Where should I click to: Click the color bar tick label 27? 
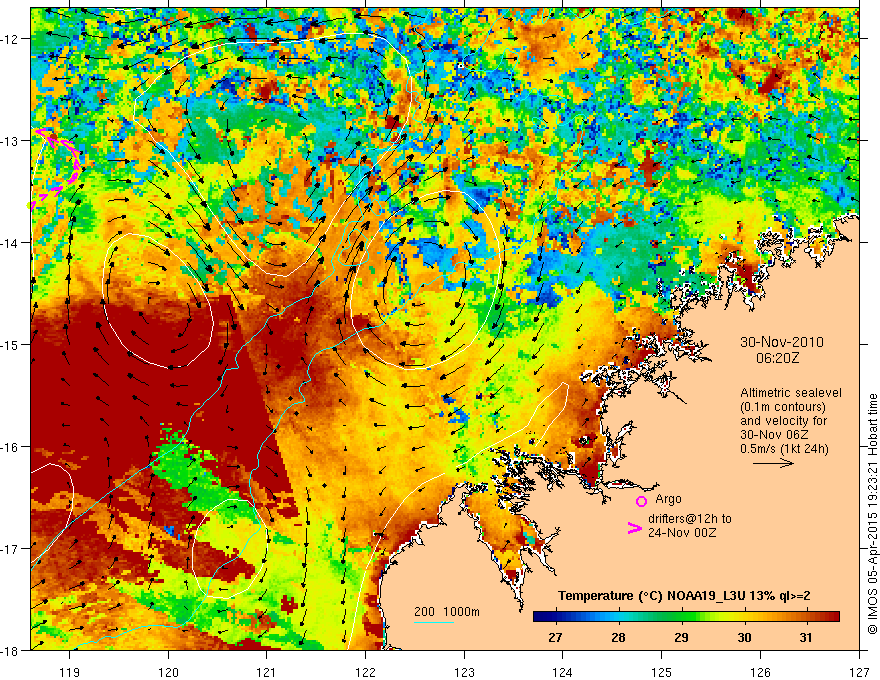point(555,638)
